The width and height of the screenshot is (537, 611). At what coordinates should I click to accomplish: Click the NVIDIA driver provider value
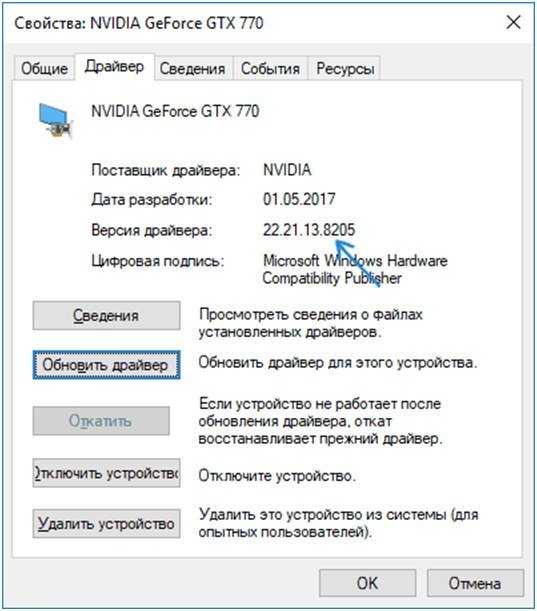[287, 170]
